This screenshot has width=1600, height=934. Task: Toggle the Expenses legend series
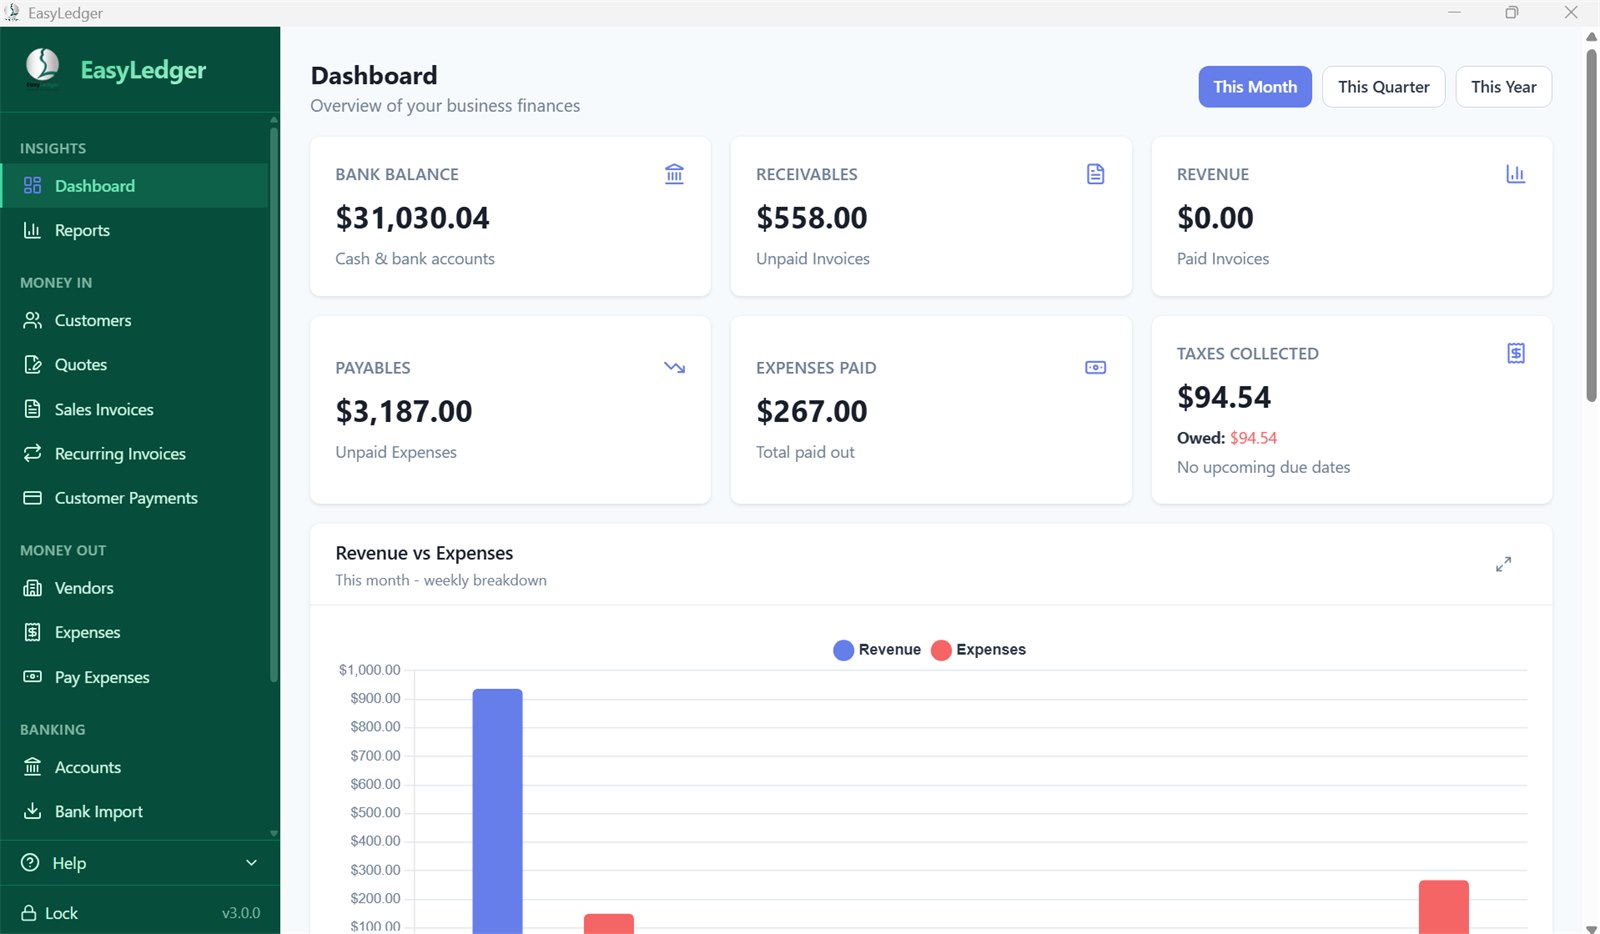pyautogui.click(x=978, y=650)
